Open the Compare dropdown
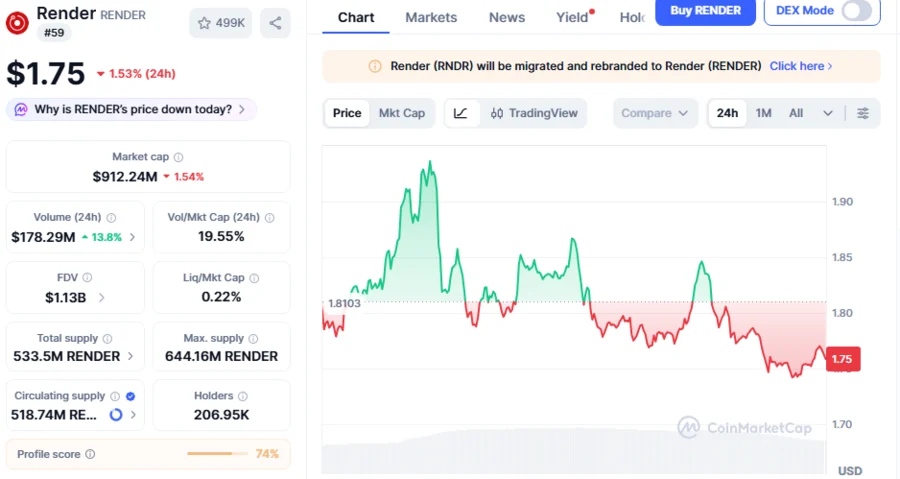 coord(654,113)
